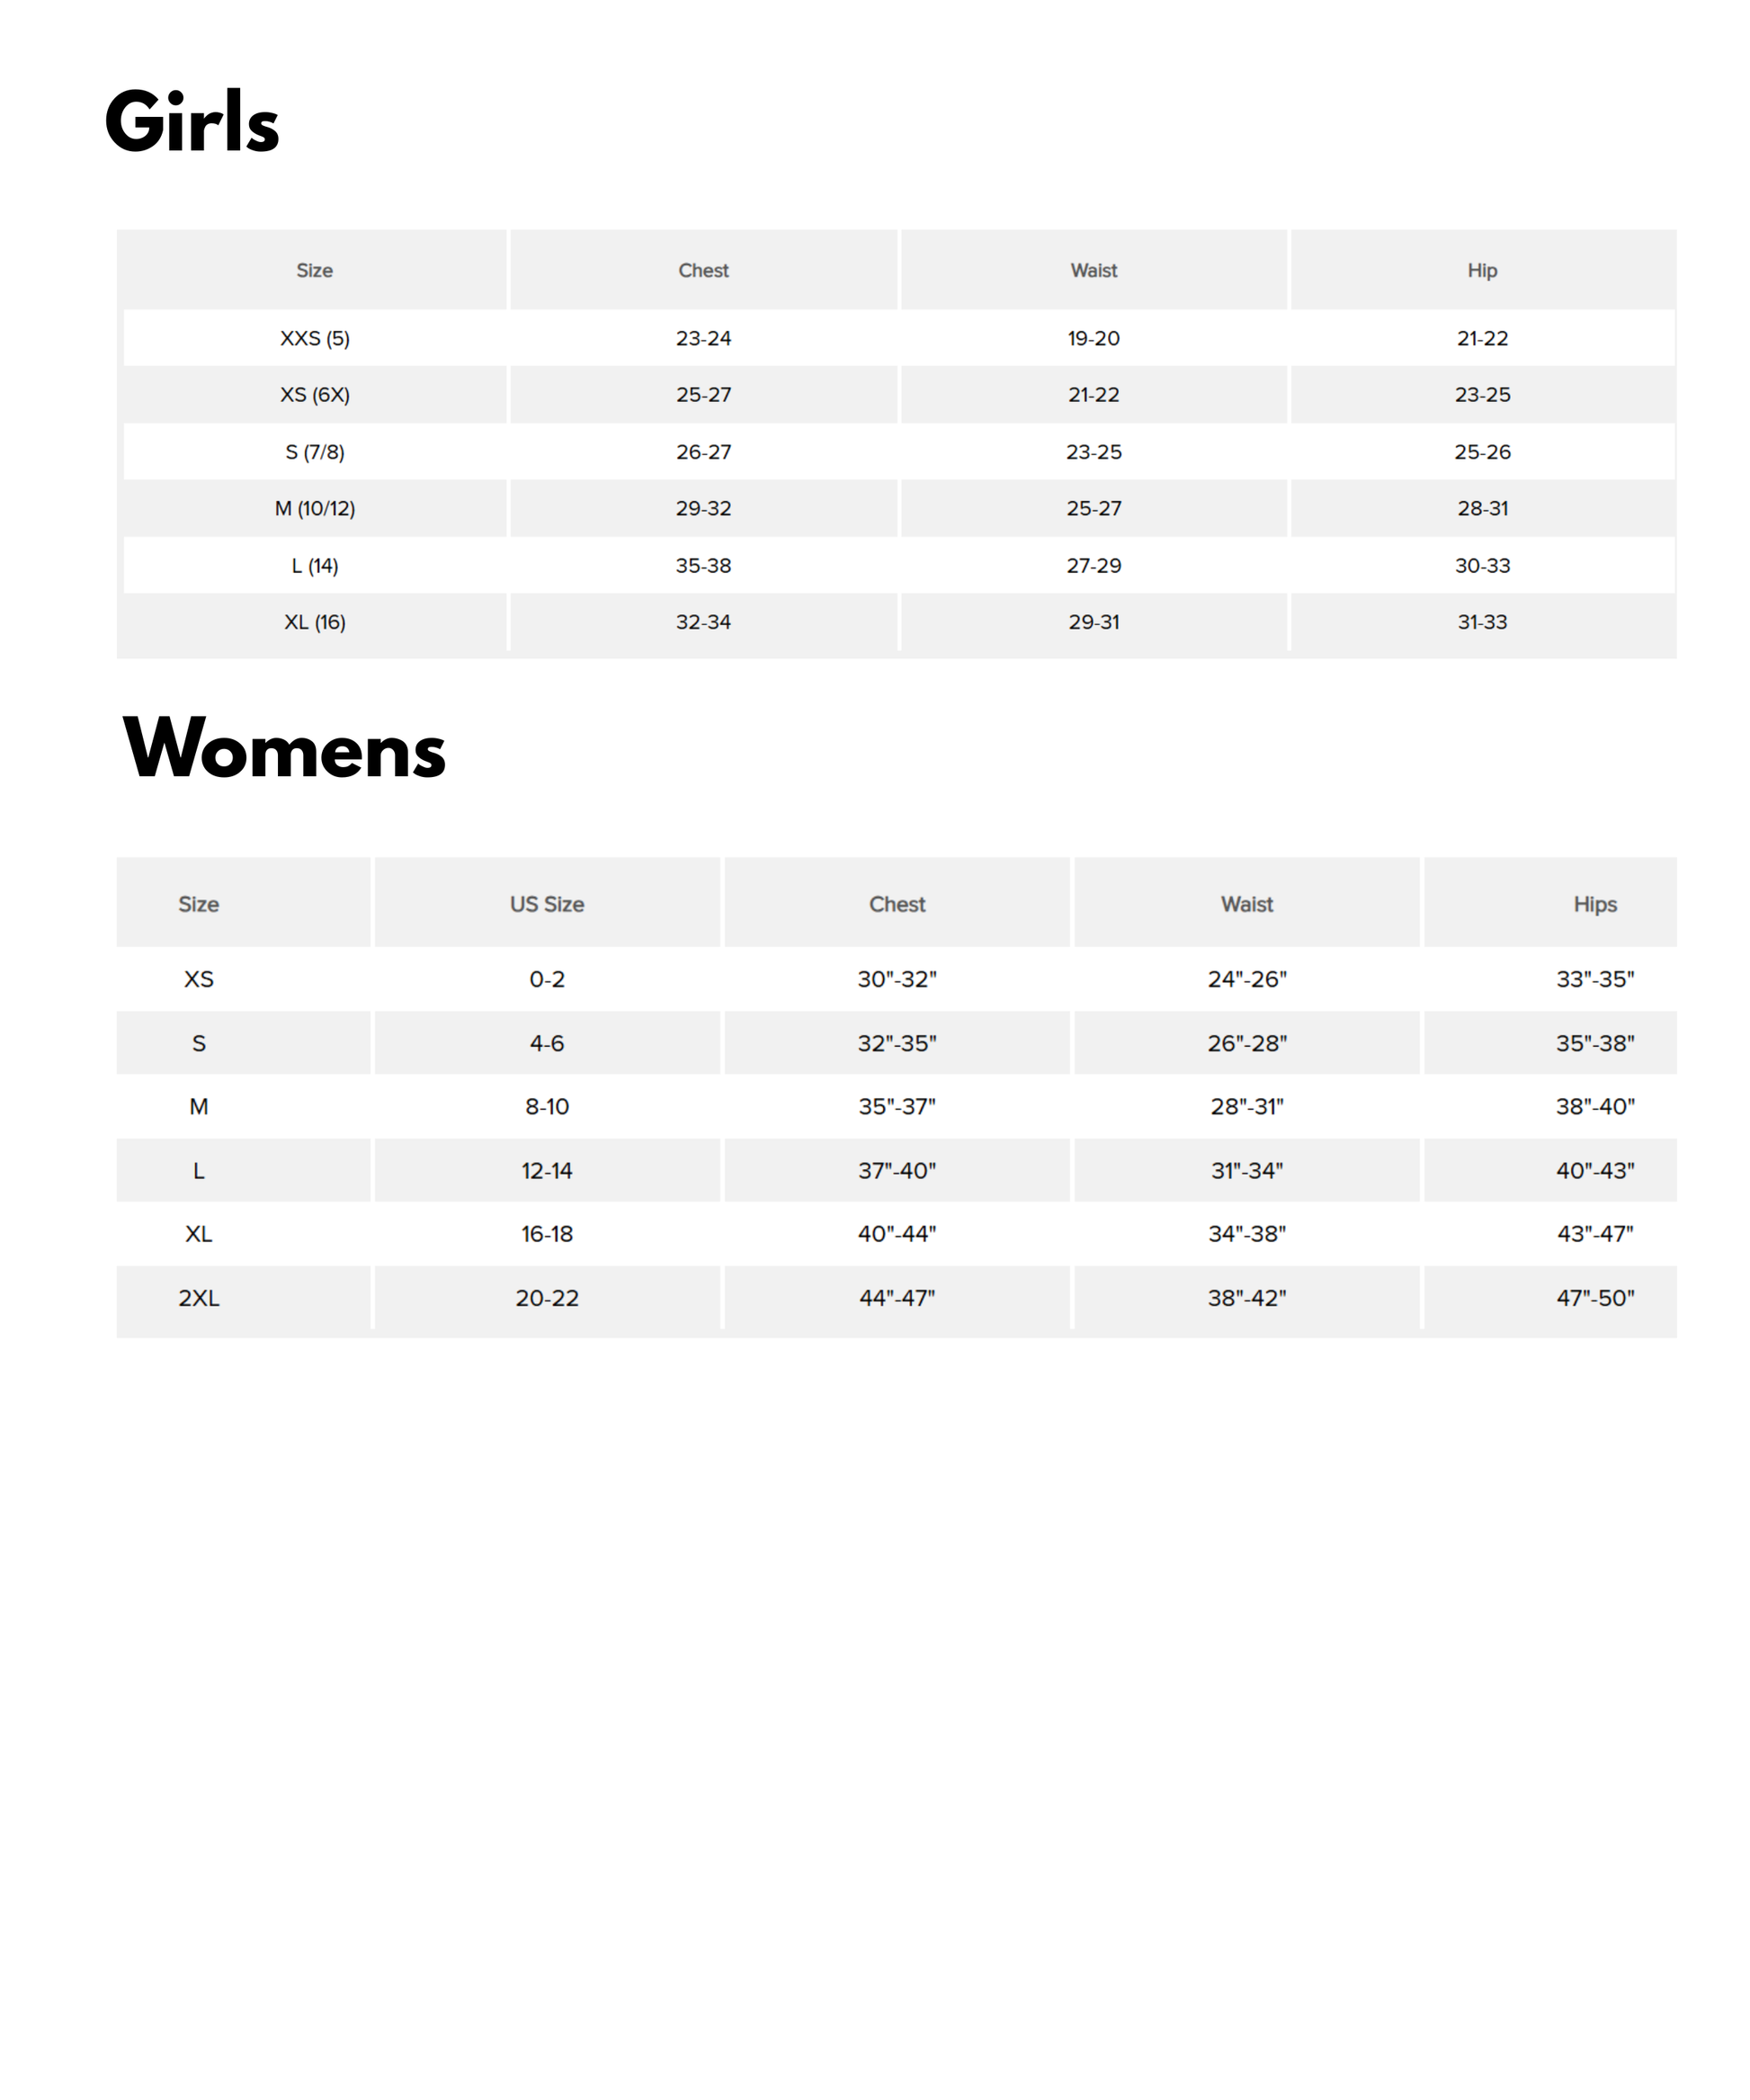The height and width of the screenshot is (2100, 1750).
Task: Click the L (14) chest value 35-38
Action: tap(703, 565)
